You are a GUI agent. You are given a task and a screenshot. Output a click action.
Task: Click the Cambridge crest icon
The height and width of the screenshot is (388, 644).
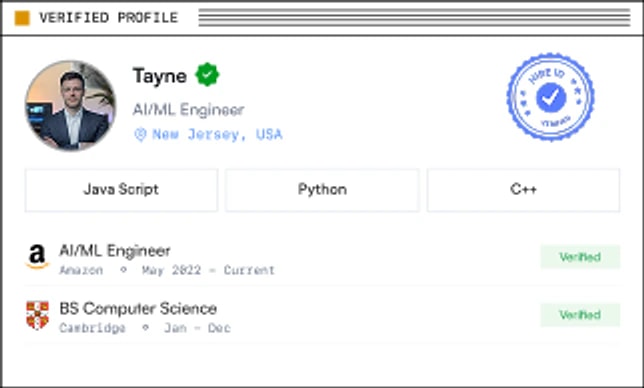coord(37,315)
